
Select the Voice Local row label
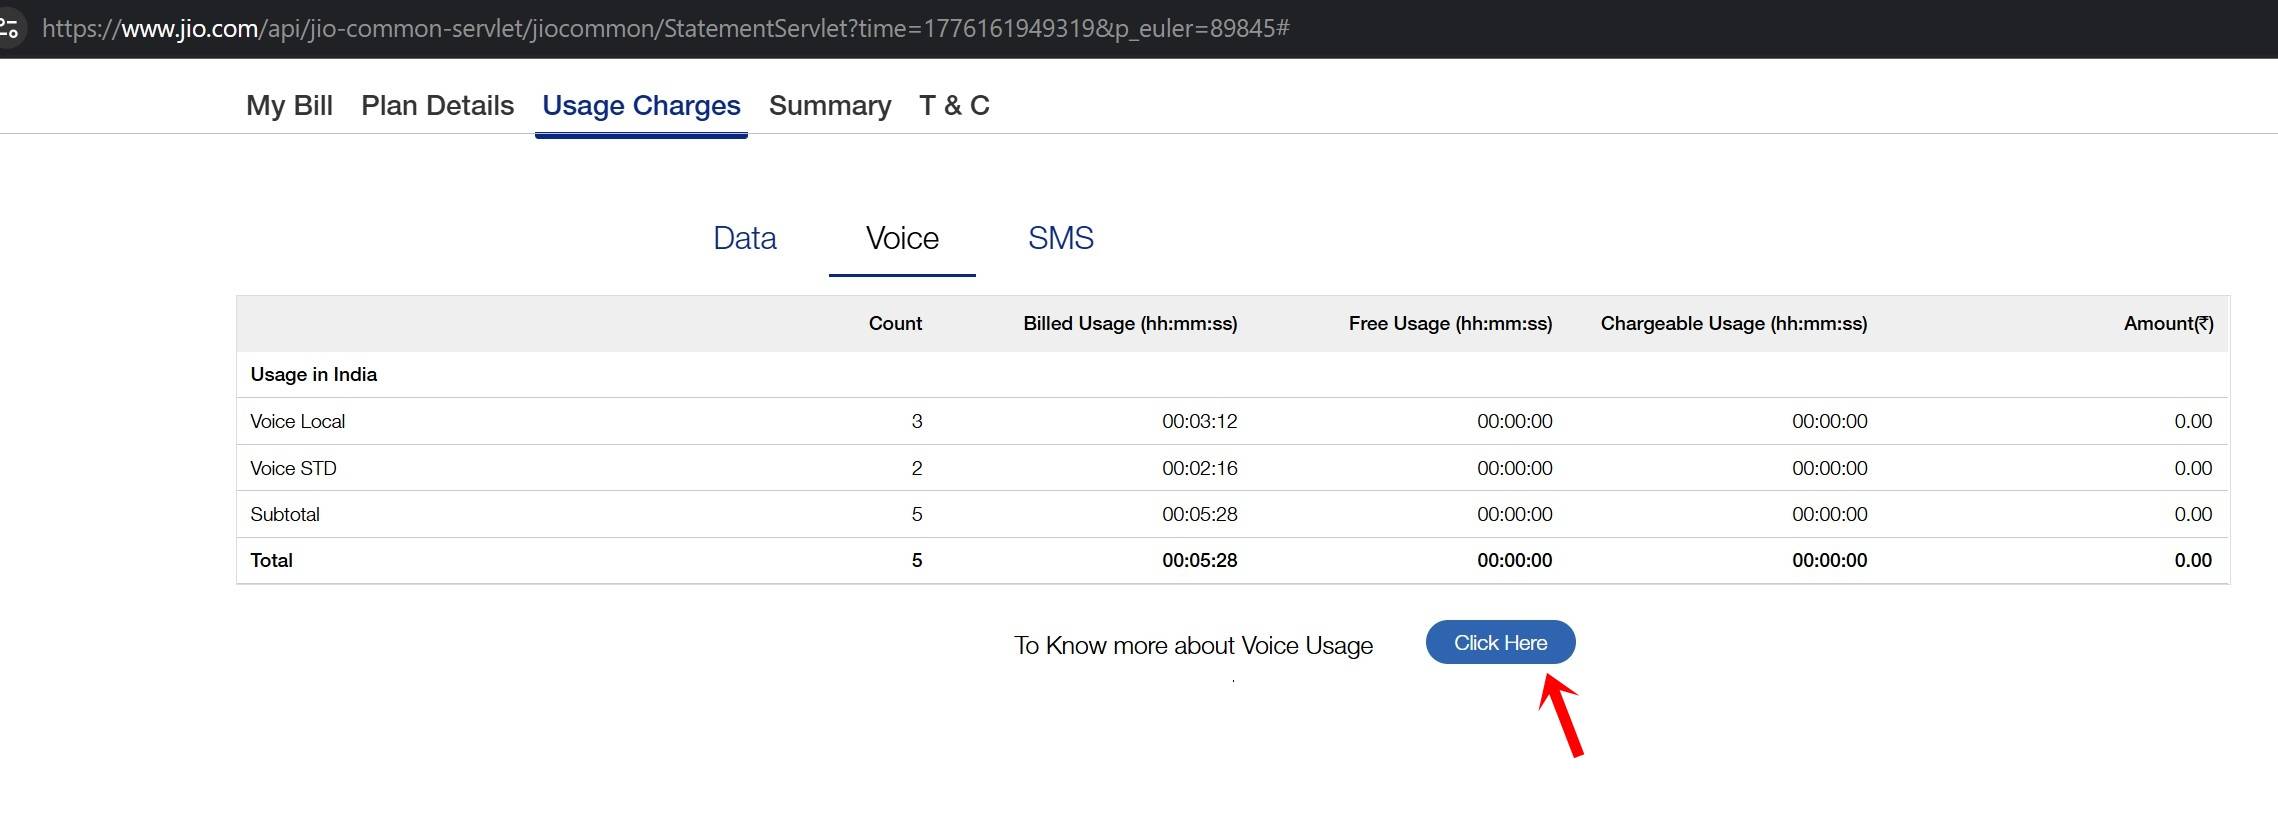[297, 421]
